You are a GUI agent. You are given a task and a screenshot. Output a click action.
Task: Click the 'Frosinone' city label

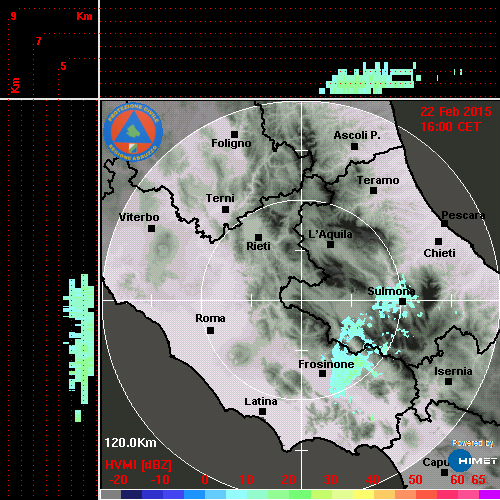pos(326,364)
